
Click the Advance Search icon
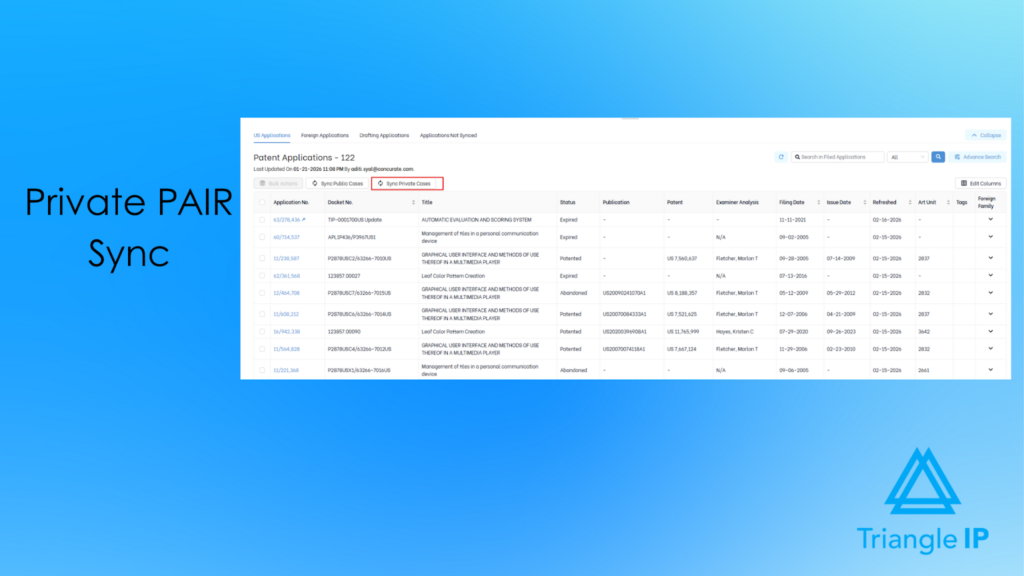(957, 157)
